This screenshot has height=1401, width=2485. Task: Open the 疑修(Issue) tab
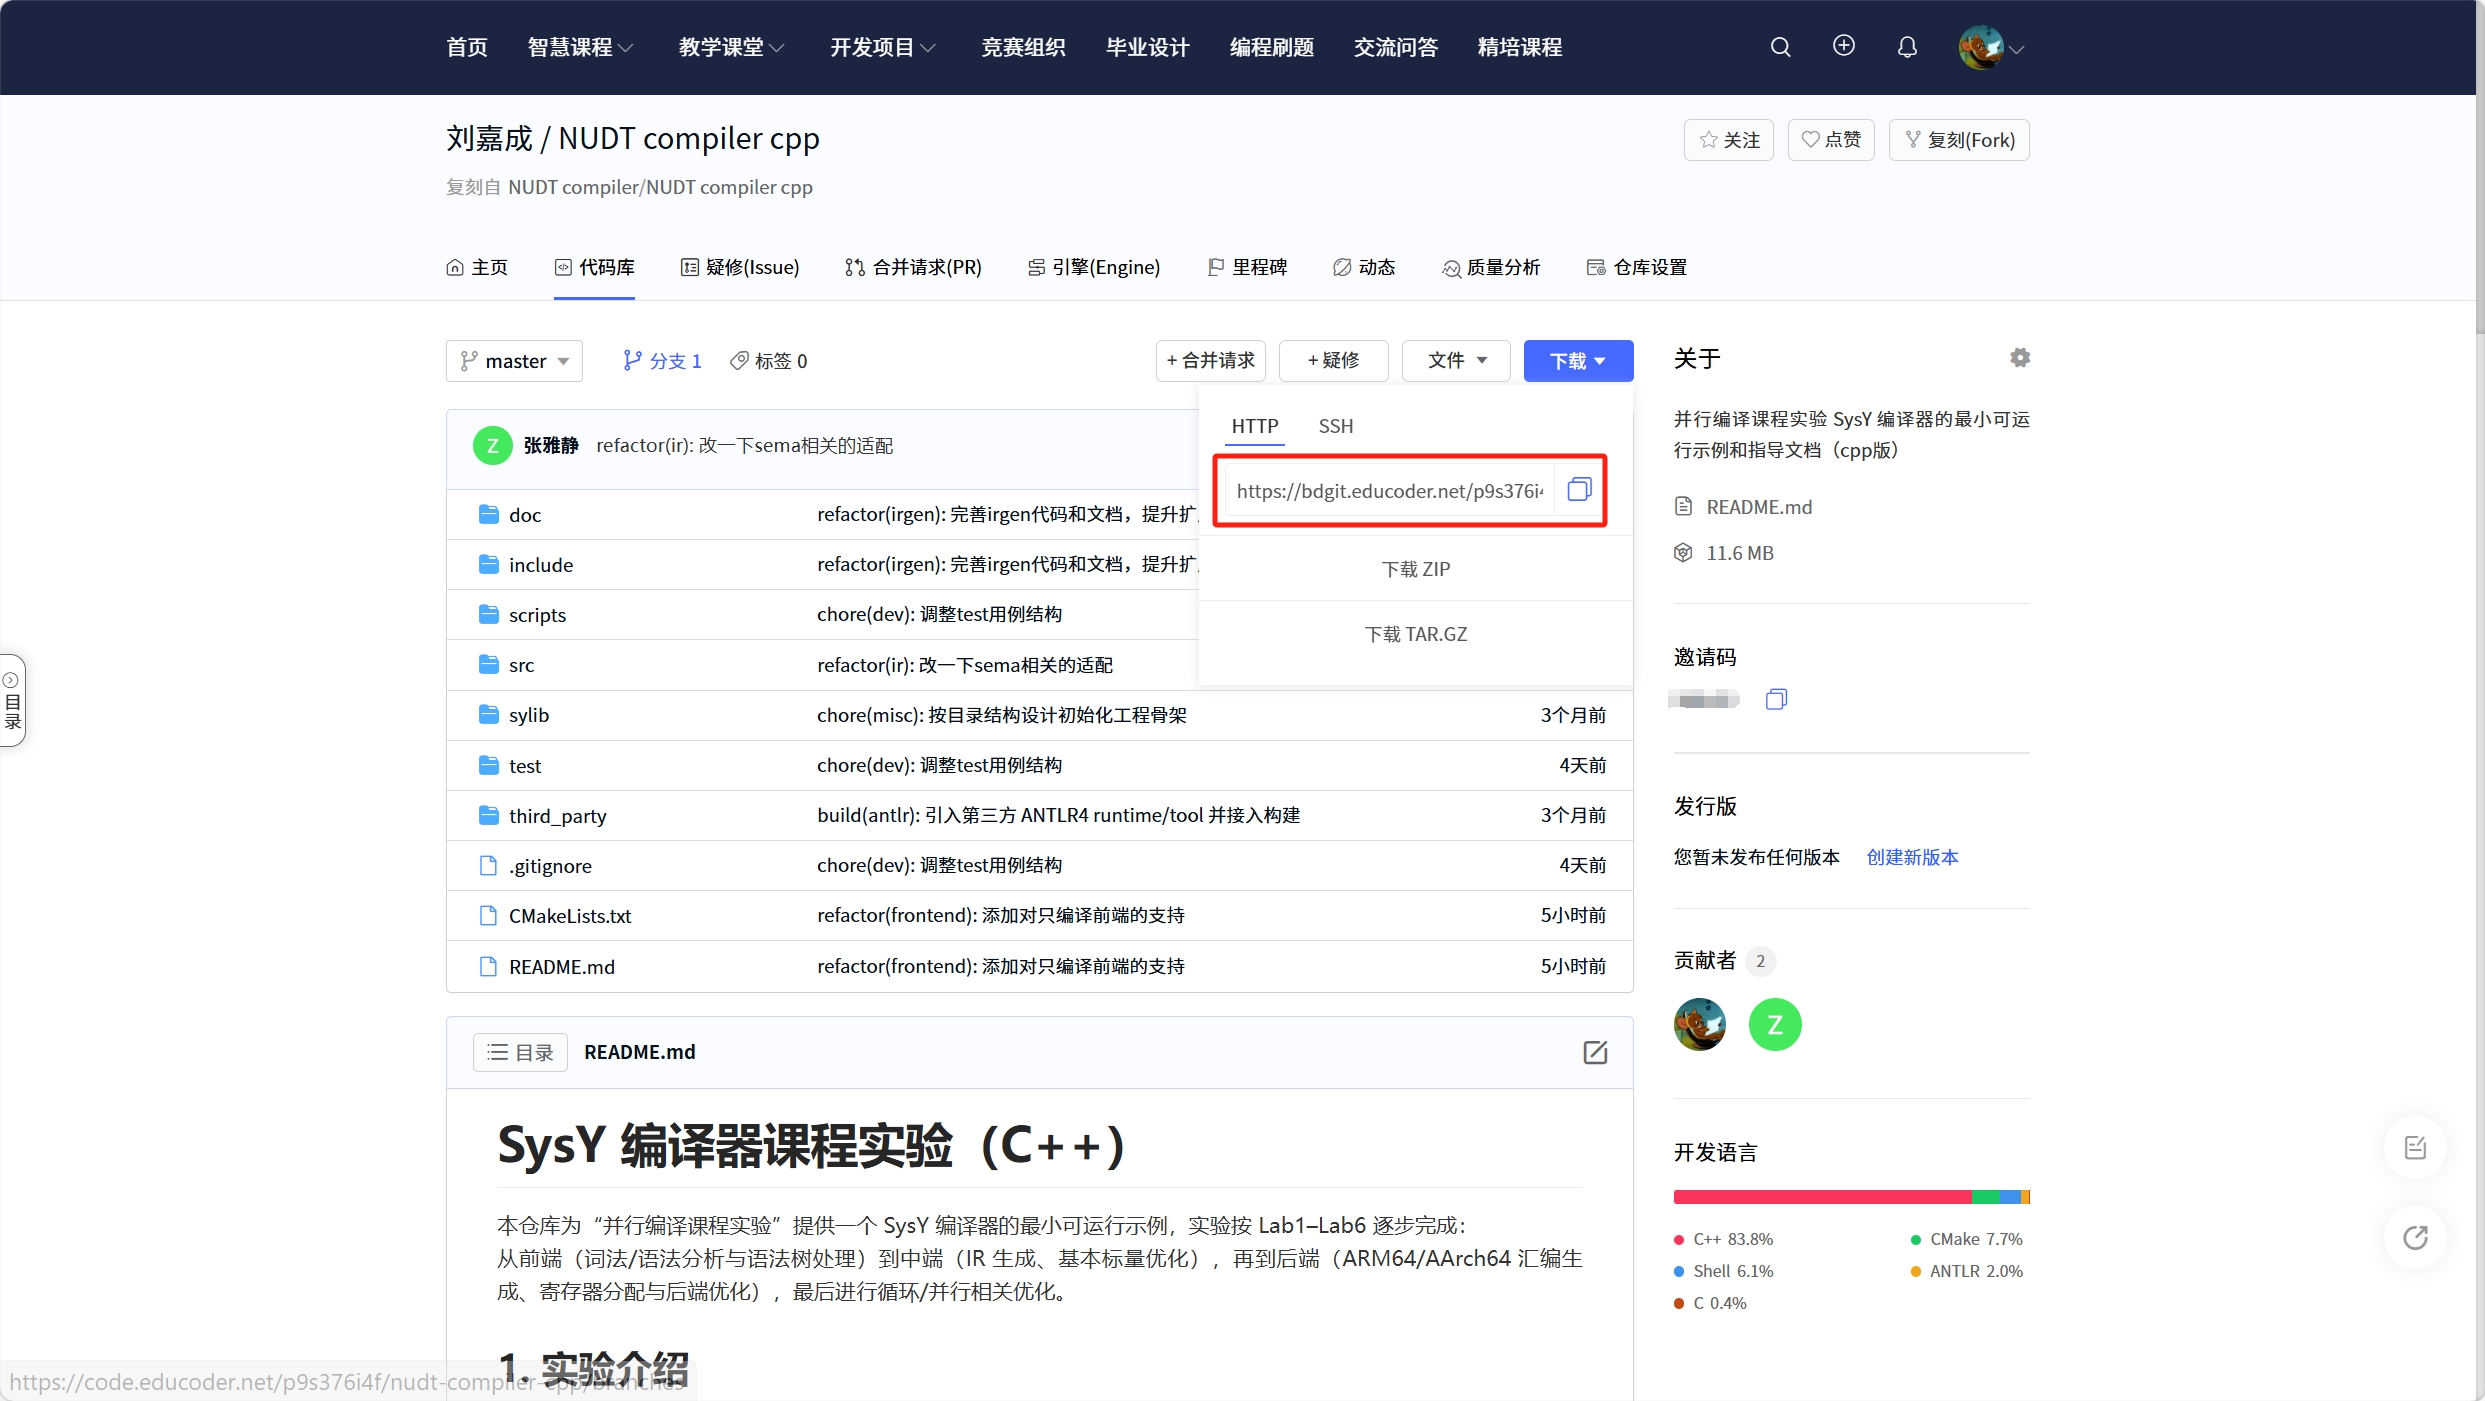(x=740, y=267)
